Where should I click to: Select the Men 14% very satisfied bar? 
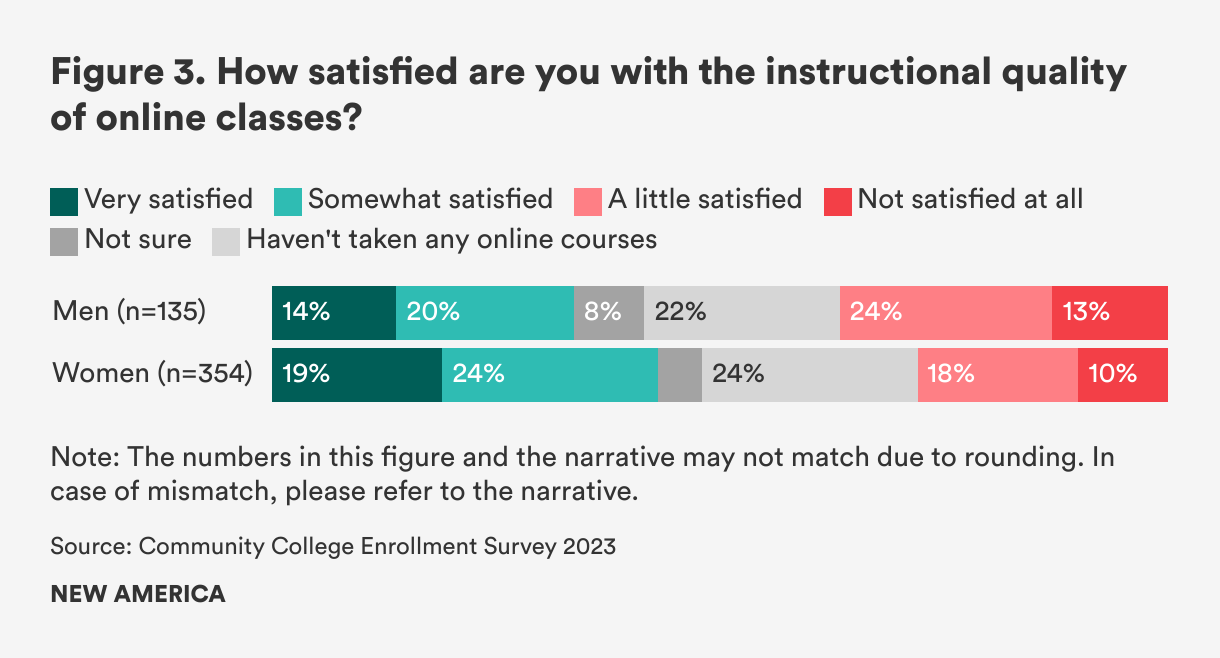(x=334, y=312)
